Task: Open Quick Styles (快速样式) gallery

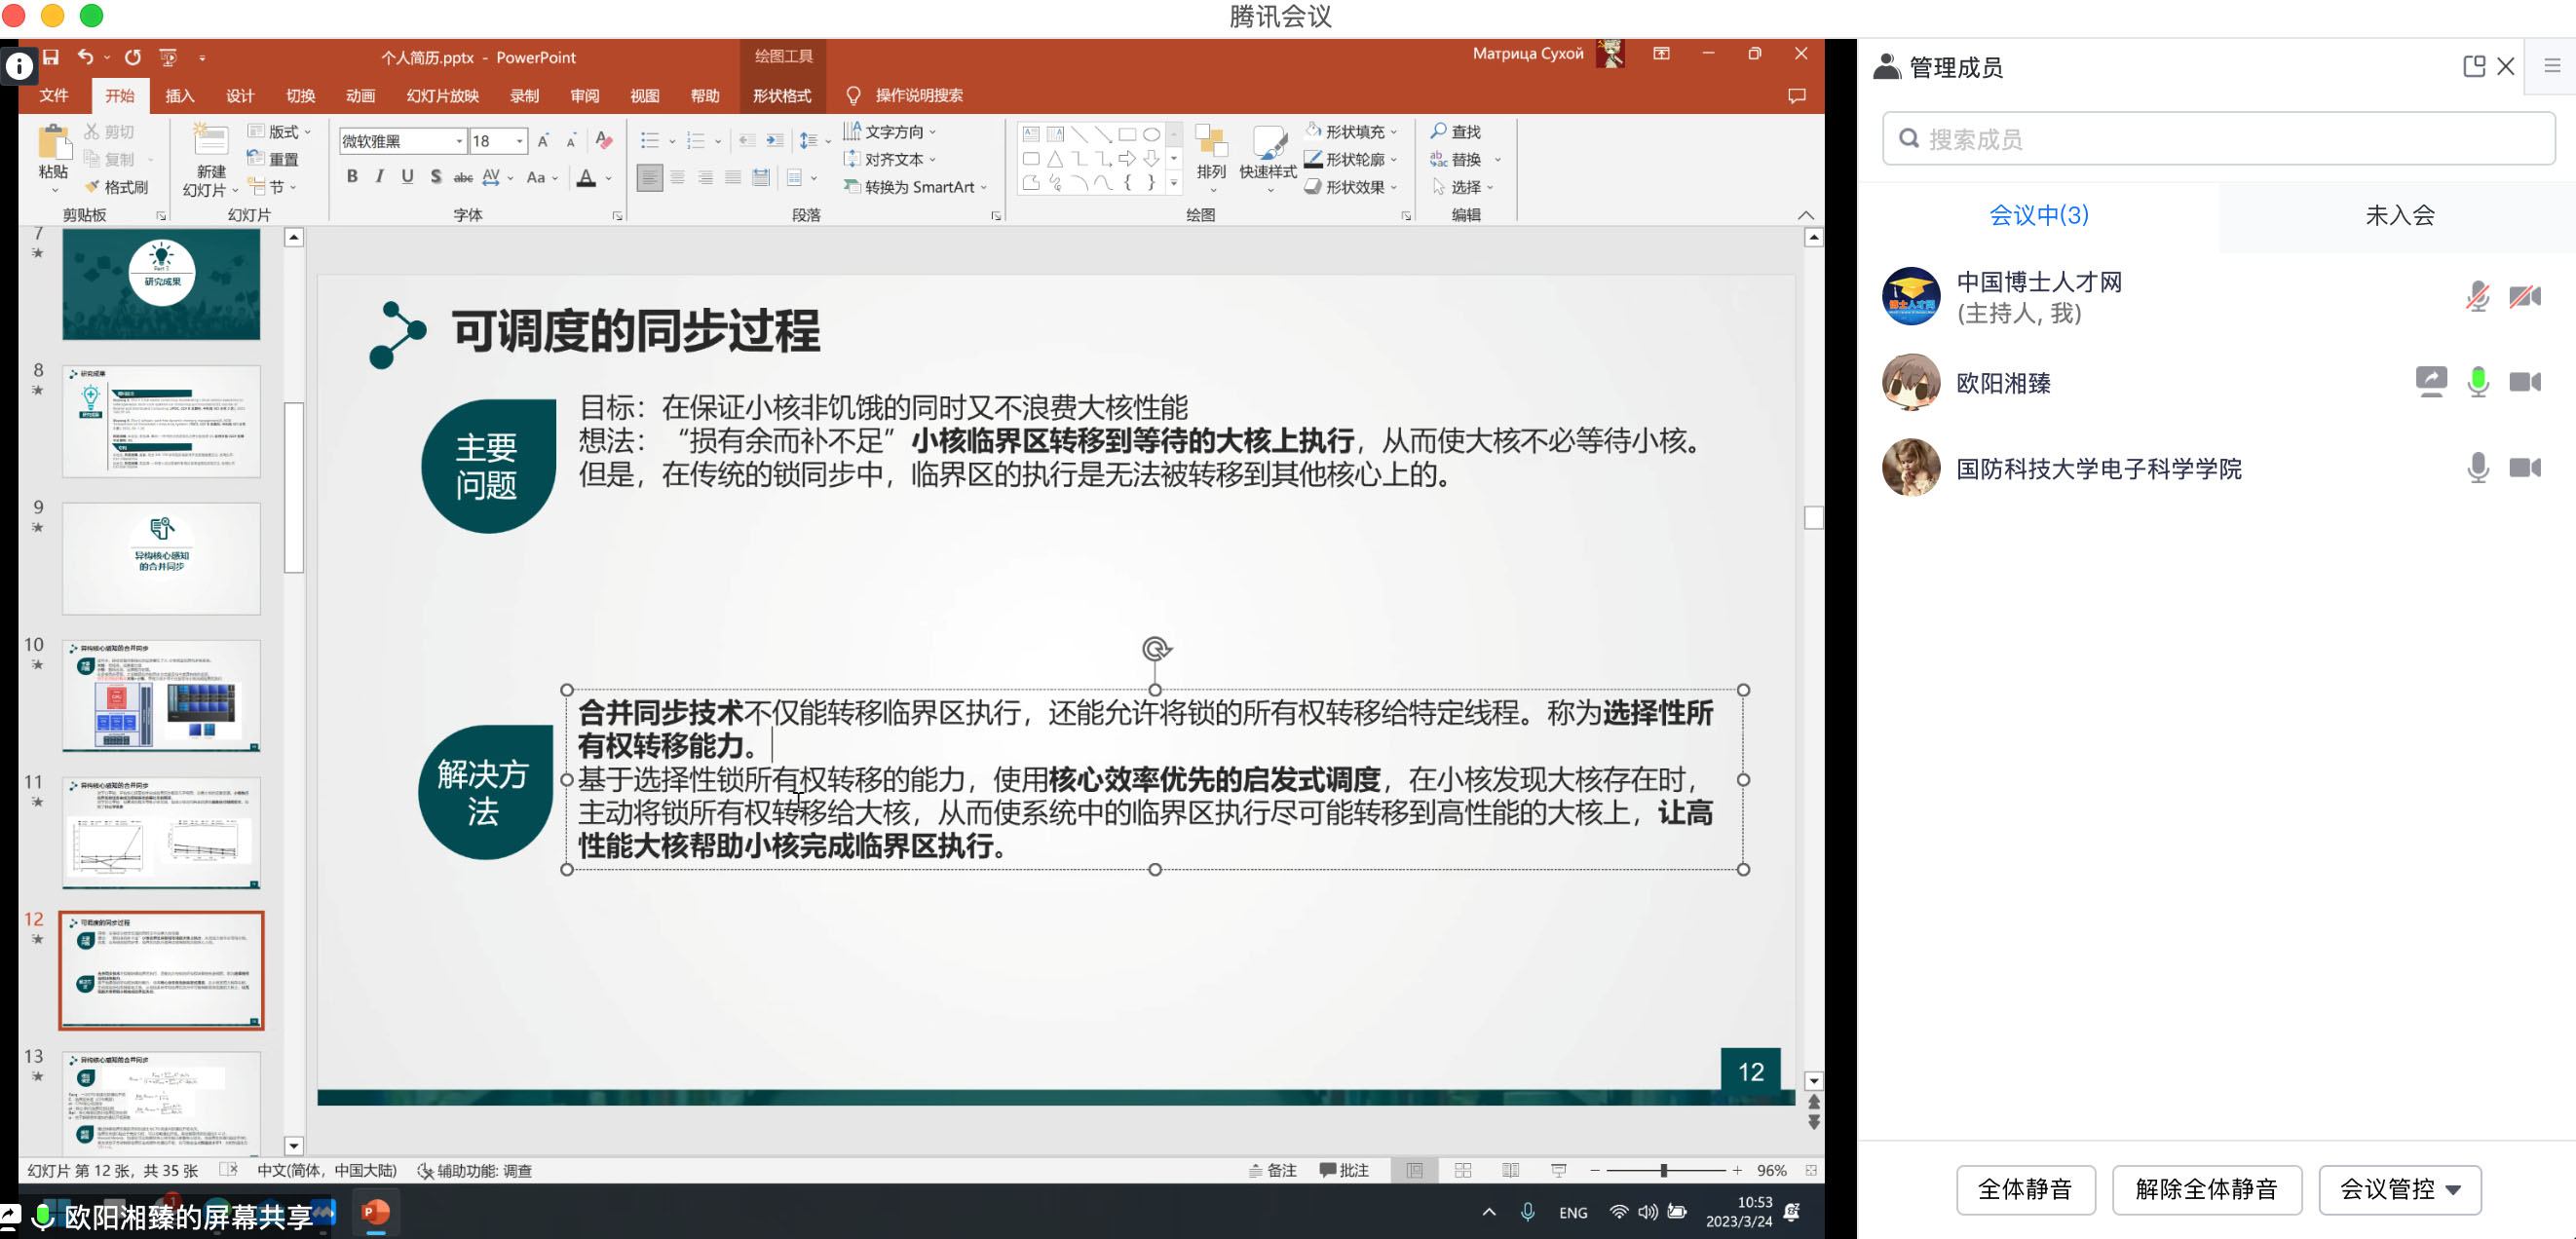Action: (x=1268, y=158)
